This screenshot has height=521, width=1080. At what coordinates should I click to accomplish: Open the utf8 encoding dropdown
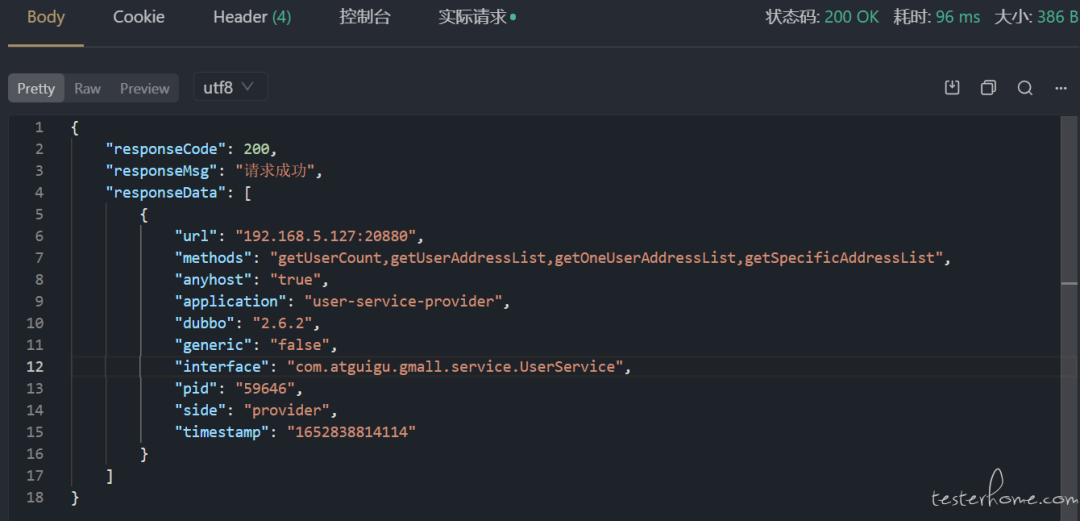tap(229, 87)
